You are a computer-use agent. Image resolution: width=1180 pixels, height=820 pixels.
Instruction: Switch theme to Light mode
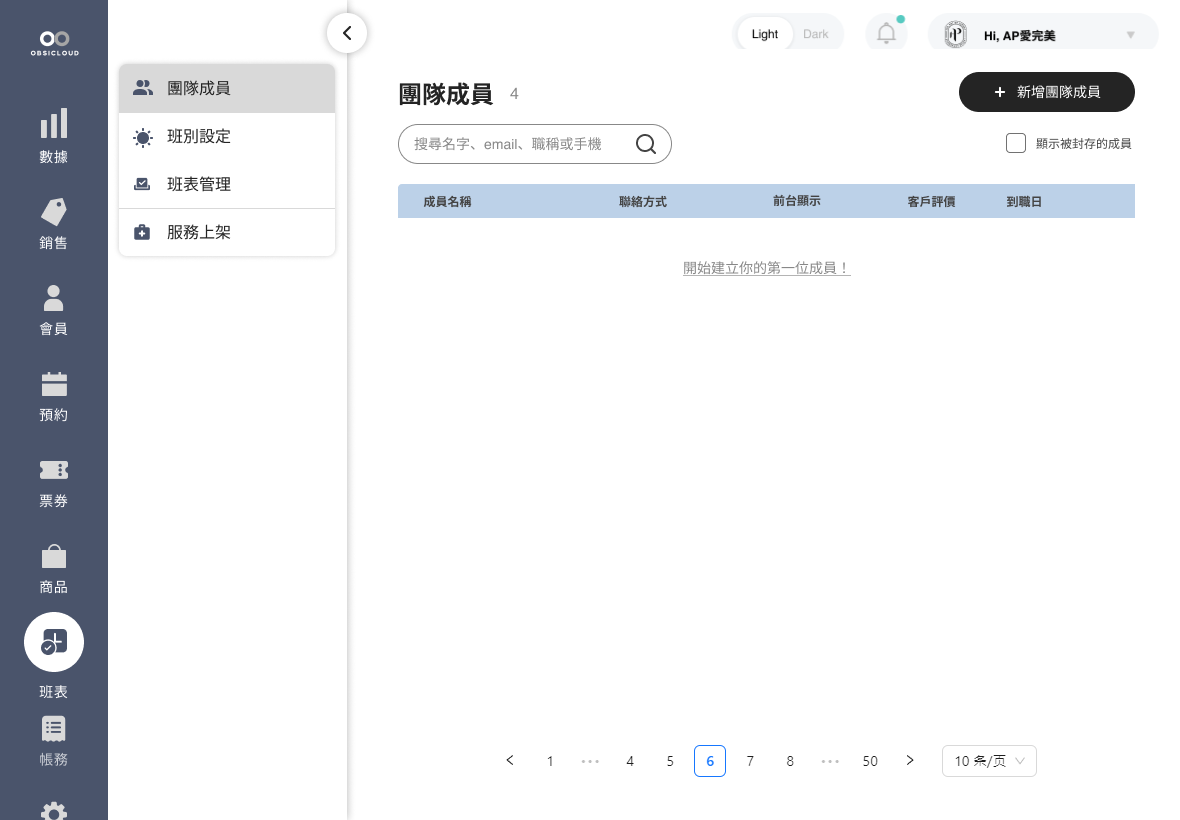tap(764, 34)
